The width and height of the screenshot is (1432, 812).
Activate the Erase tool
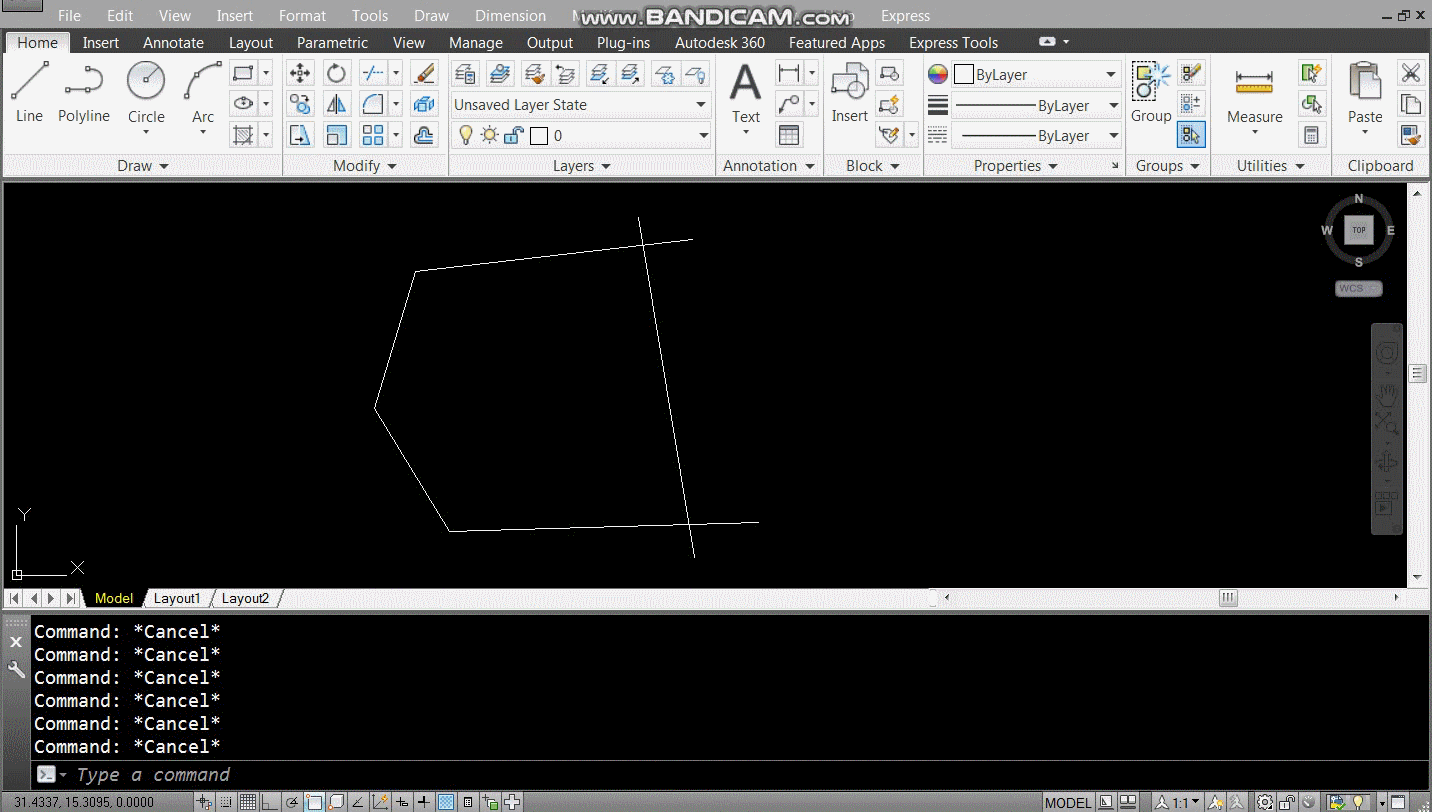(x=424, y=73)
